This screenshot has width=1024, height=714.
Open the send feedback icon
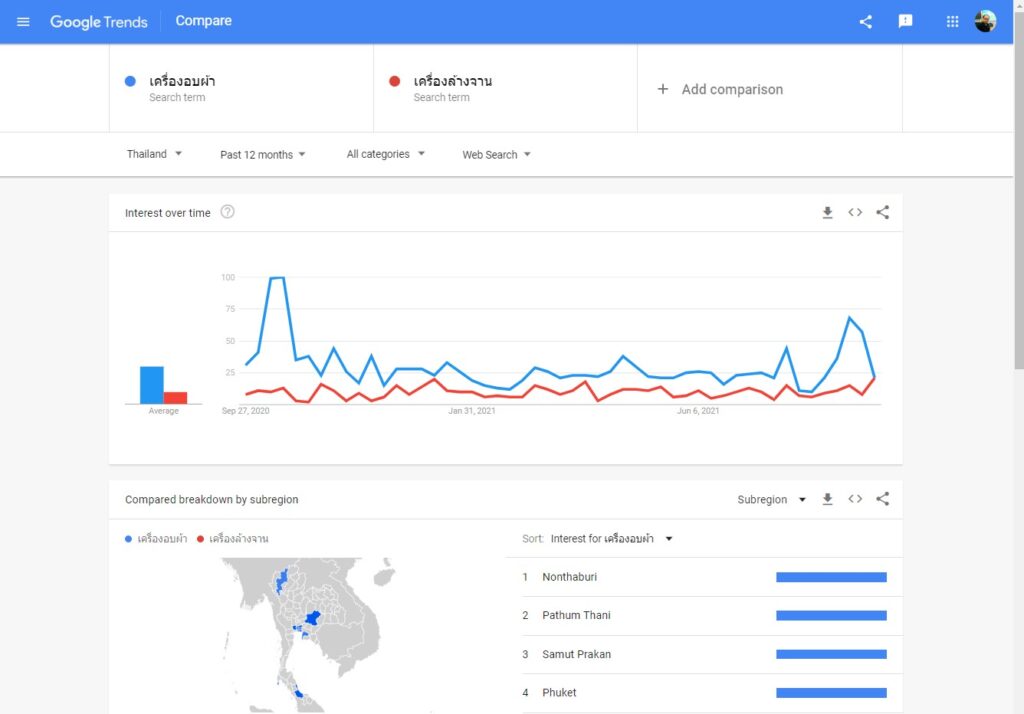pos(905,22)
